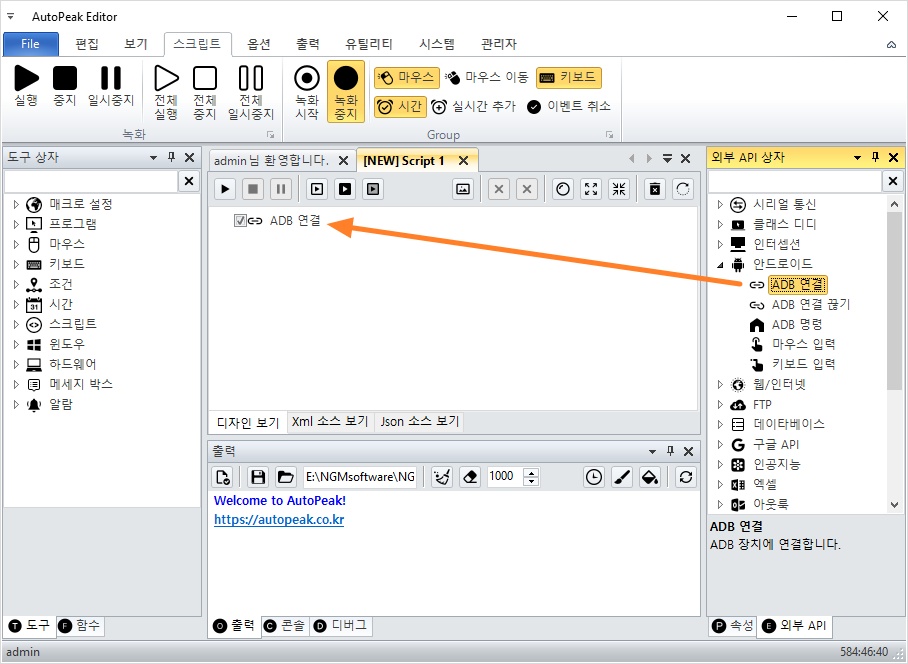
Task: Toggle the pin on 외부 API 상자 panel
Action: coord(876,157)
